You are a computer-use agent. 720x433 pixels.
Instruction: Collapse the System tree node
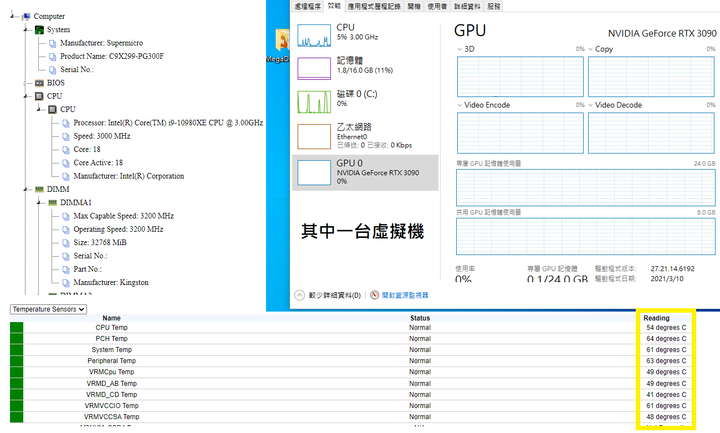(26, 30)
